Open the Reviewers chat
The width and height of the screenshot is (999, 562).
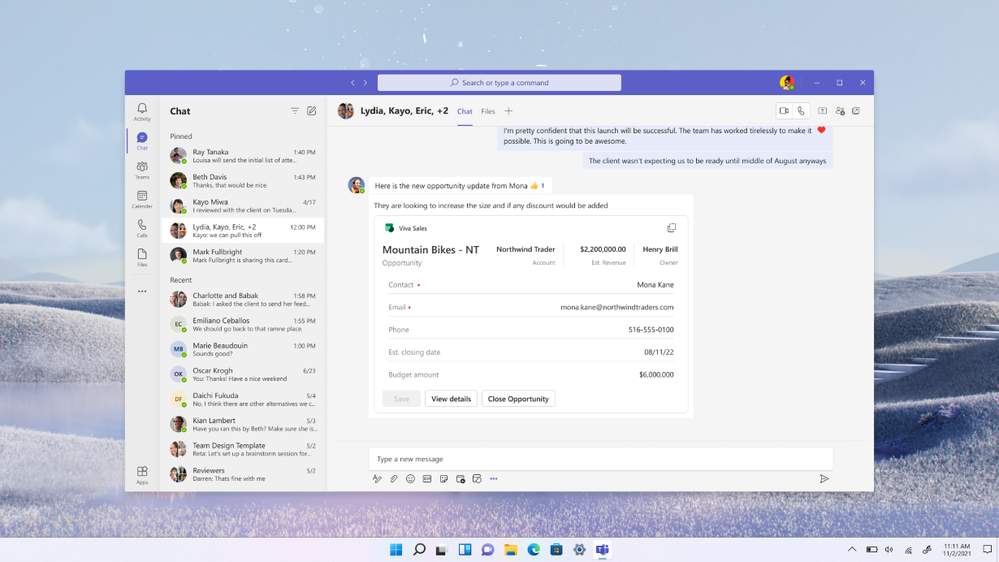pos(243,474)
